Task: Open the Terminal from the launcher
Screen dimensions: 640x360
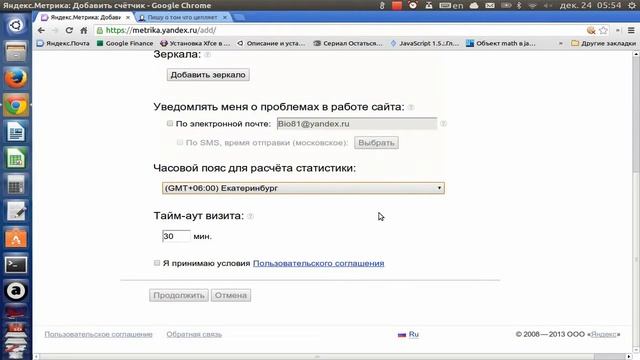Action: [x=16, y=264]
